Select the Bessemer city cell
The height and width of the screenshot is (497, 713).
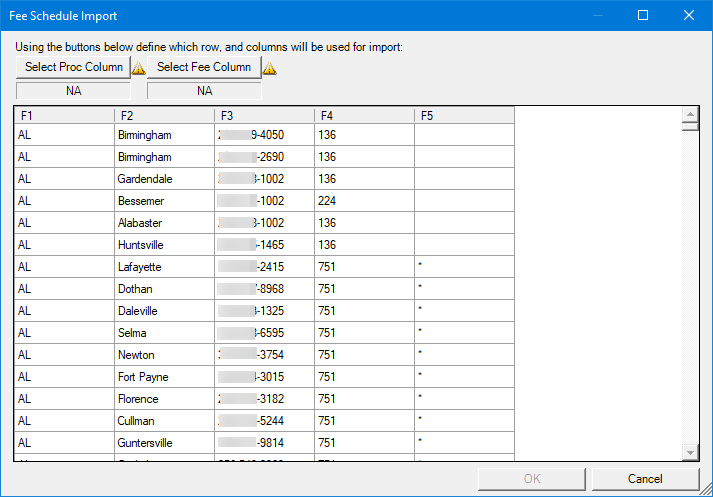(x=140, y=201)
